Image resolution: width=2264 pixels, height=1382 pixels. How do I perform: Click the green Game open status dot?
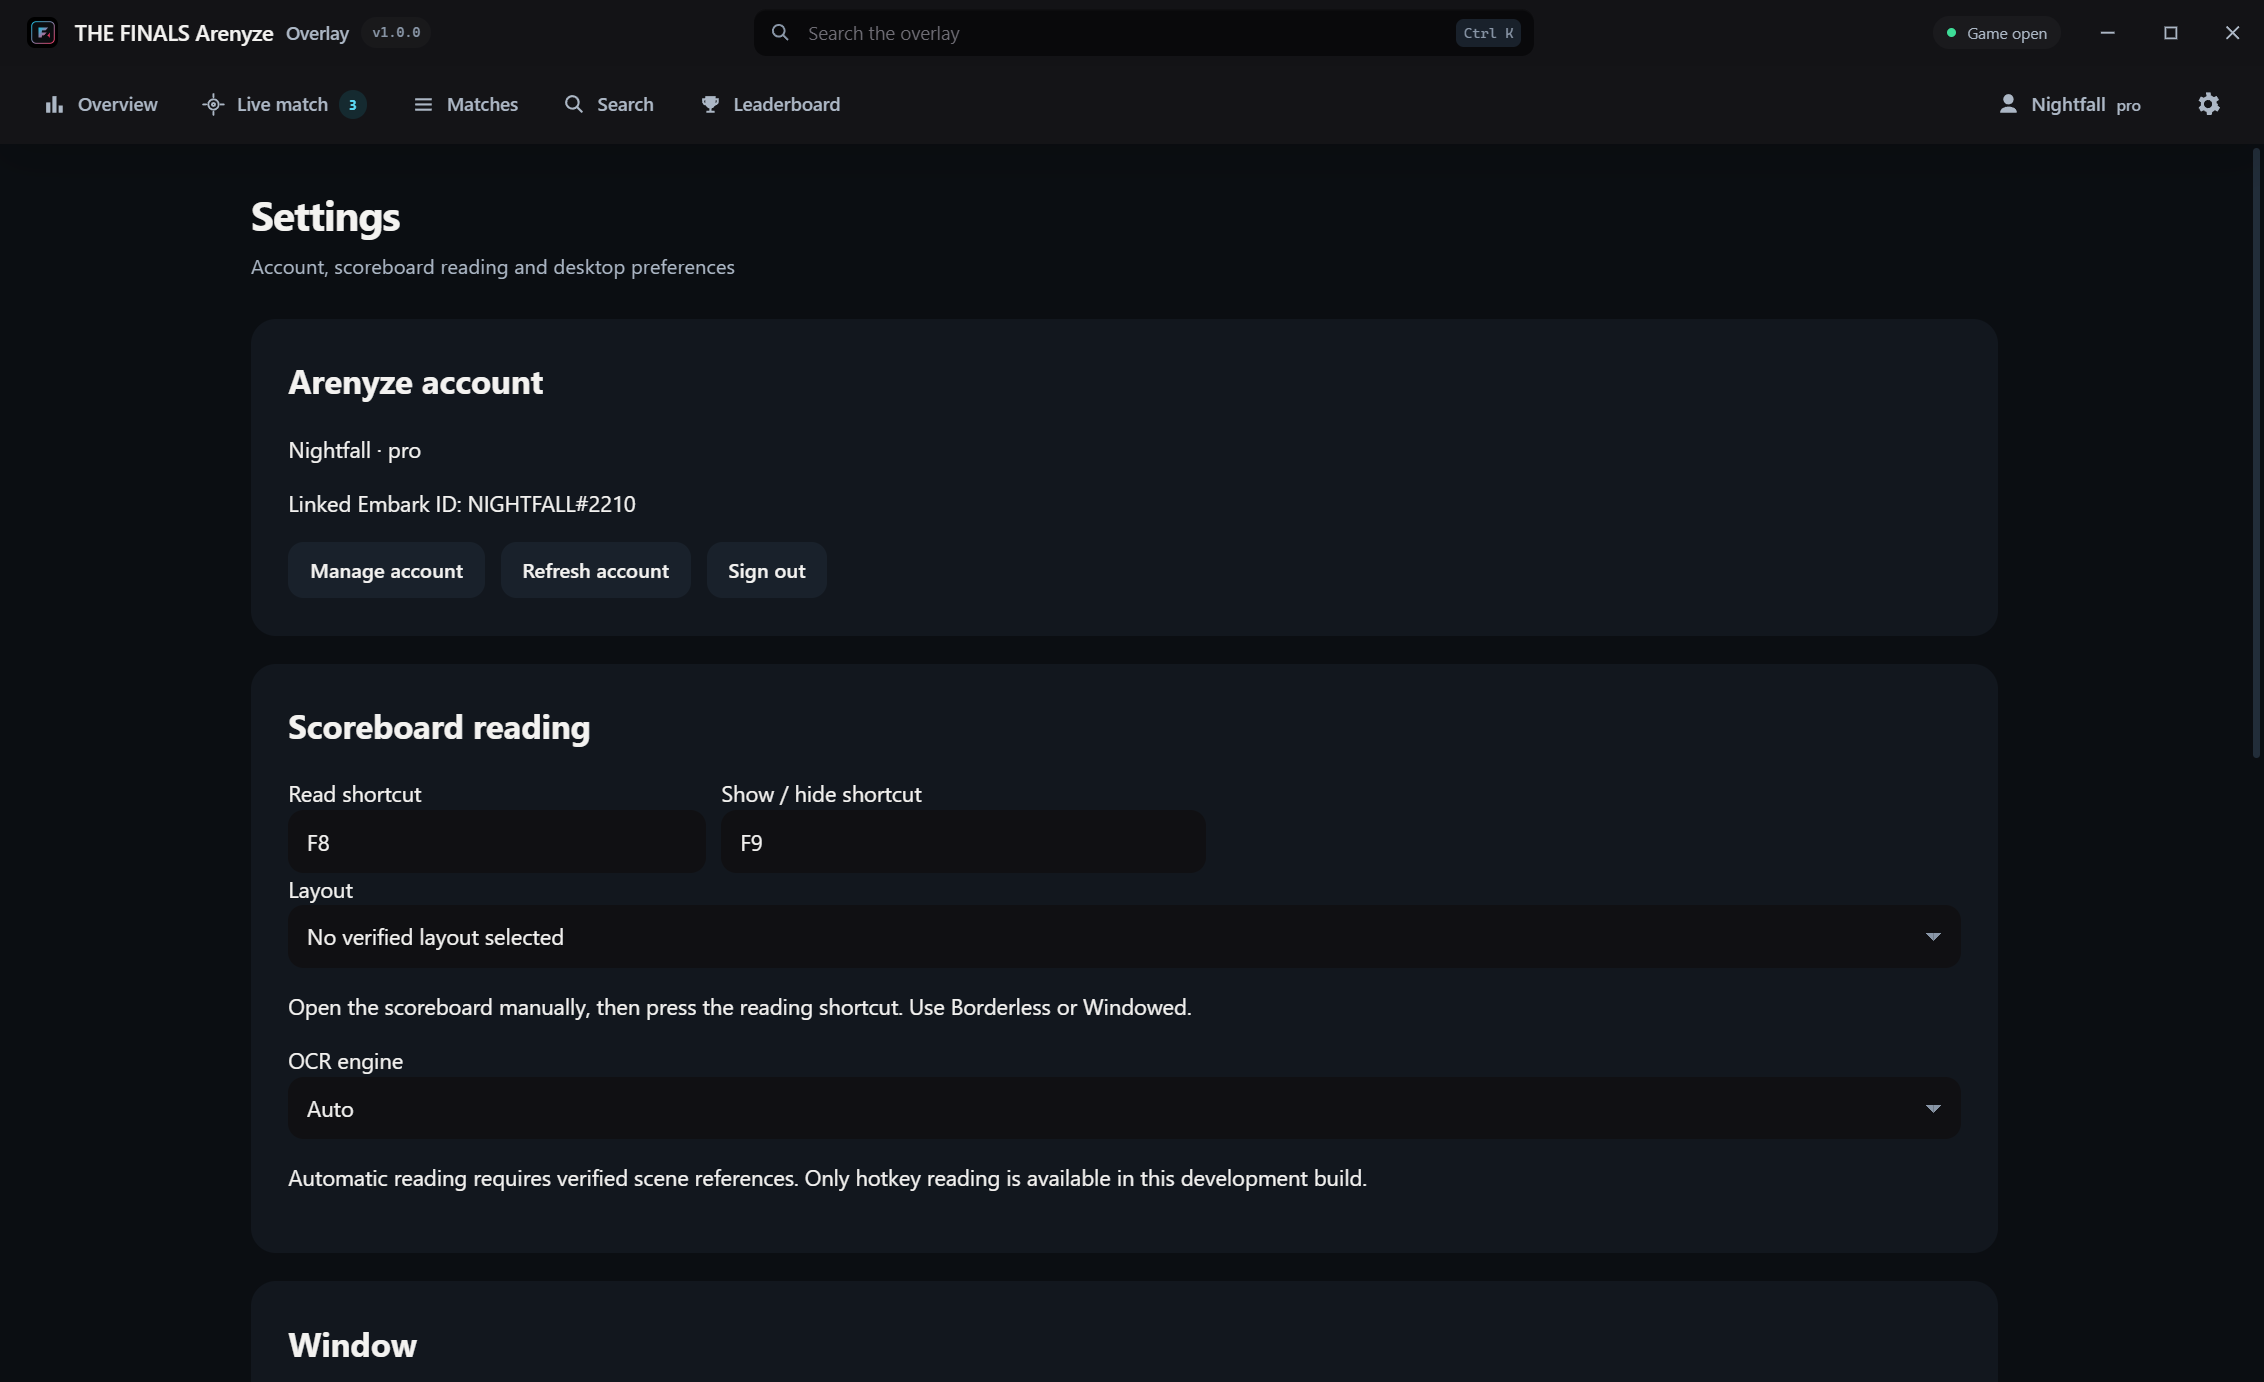coord(1951,33)
